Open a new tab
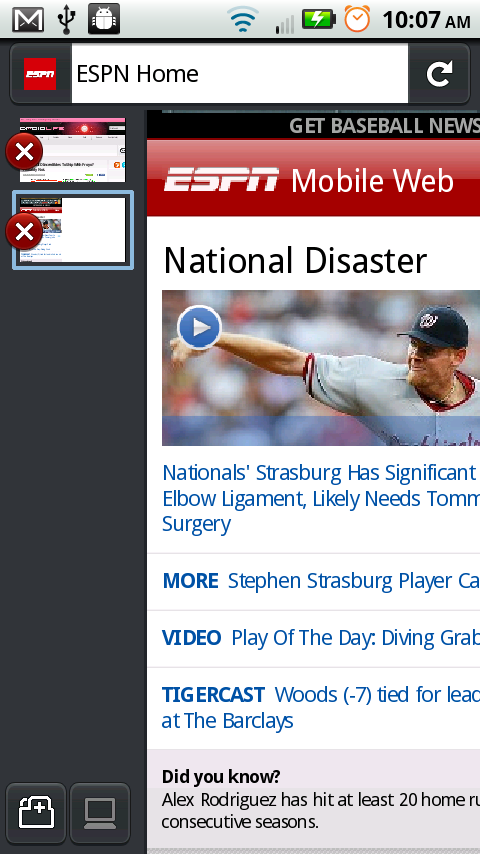The image size is (480, 854). click(x=36, y=813)
